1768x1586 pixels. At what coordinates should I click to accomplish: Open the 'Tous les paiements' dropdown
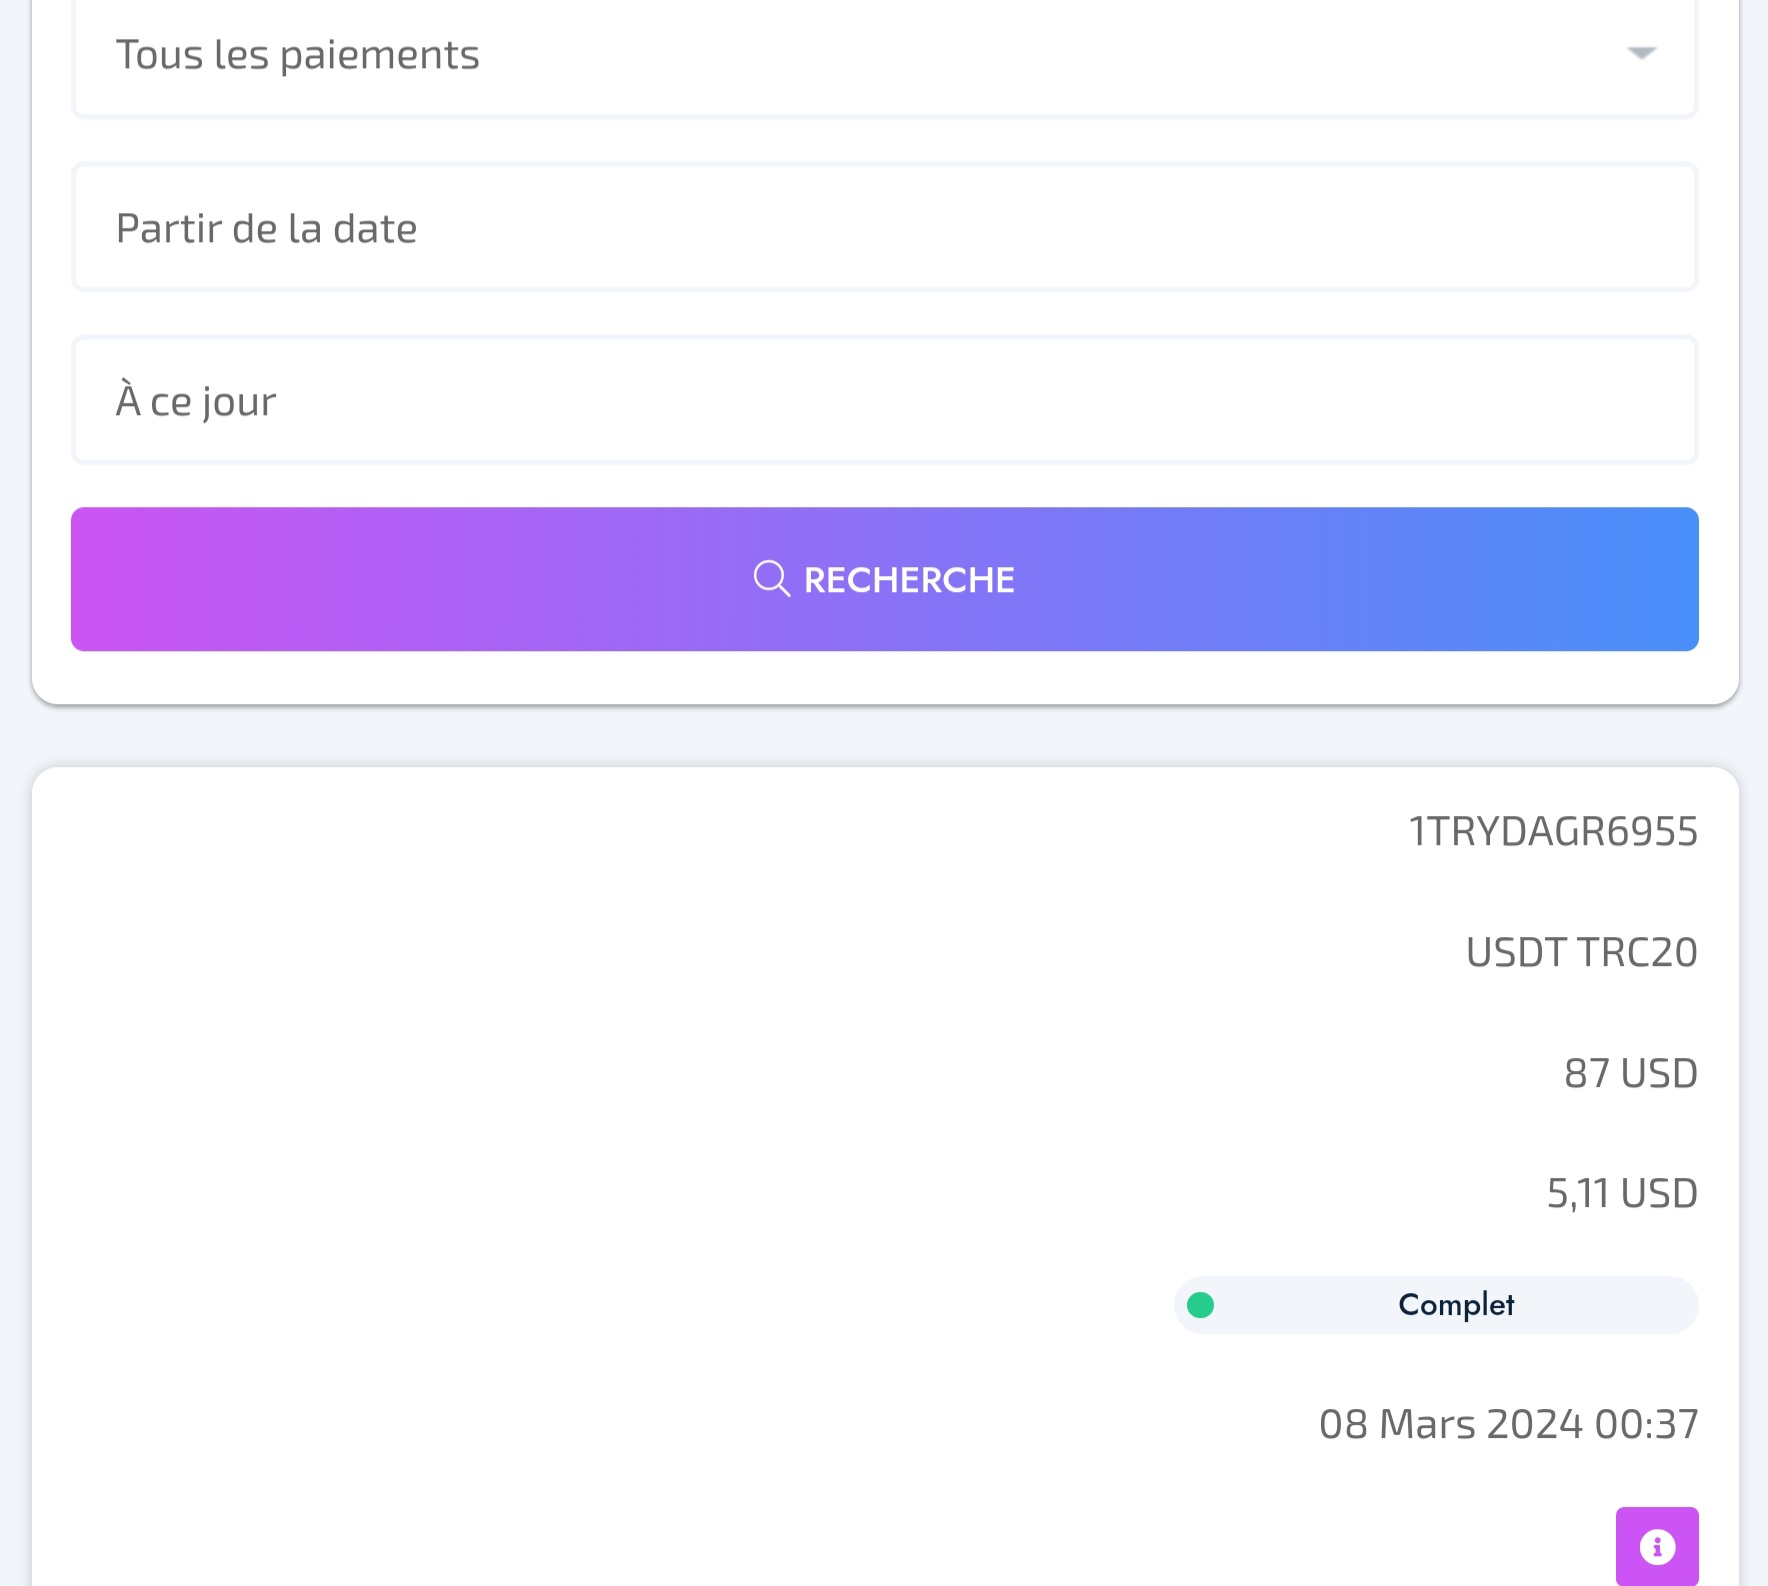(x=884, y=55)
